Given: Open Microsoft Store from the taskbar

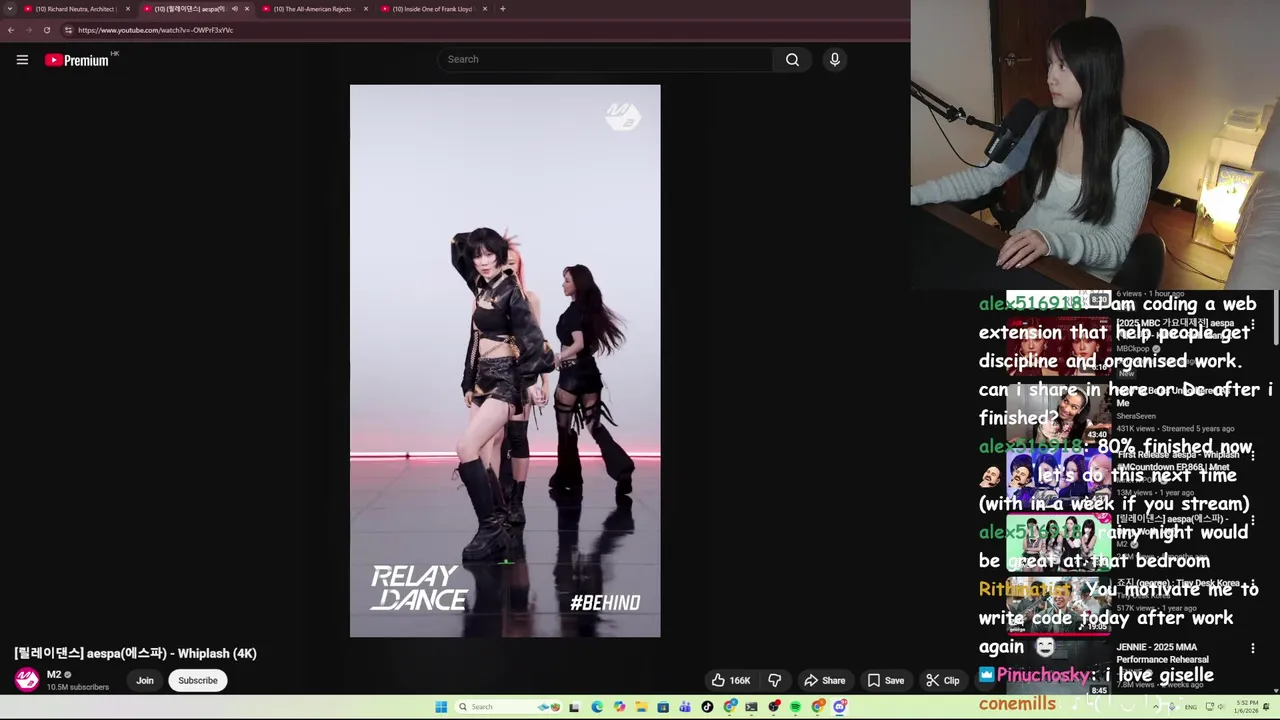Looking at the screenshot, I should (x=663, y=707).
